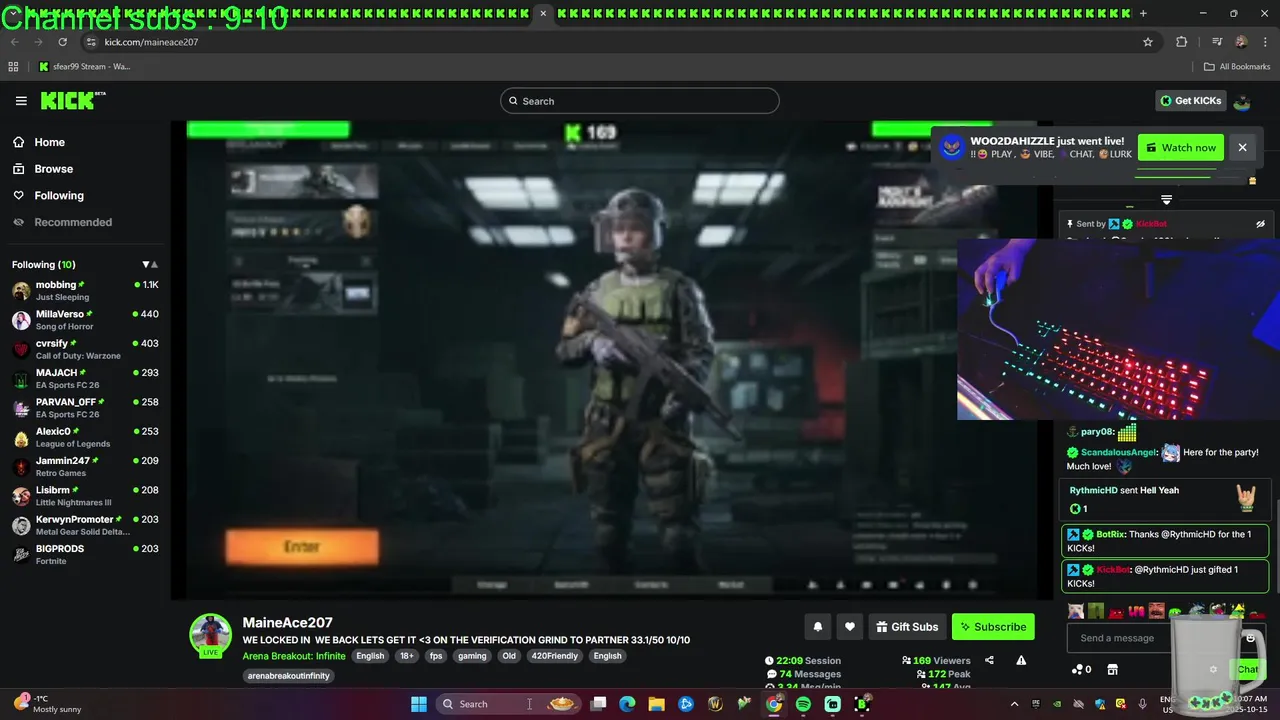Hide the pinned KickBot message
This screenshot has width=1280, height=720.
1260,224
